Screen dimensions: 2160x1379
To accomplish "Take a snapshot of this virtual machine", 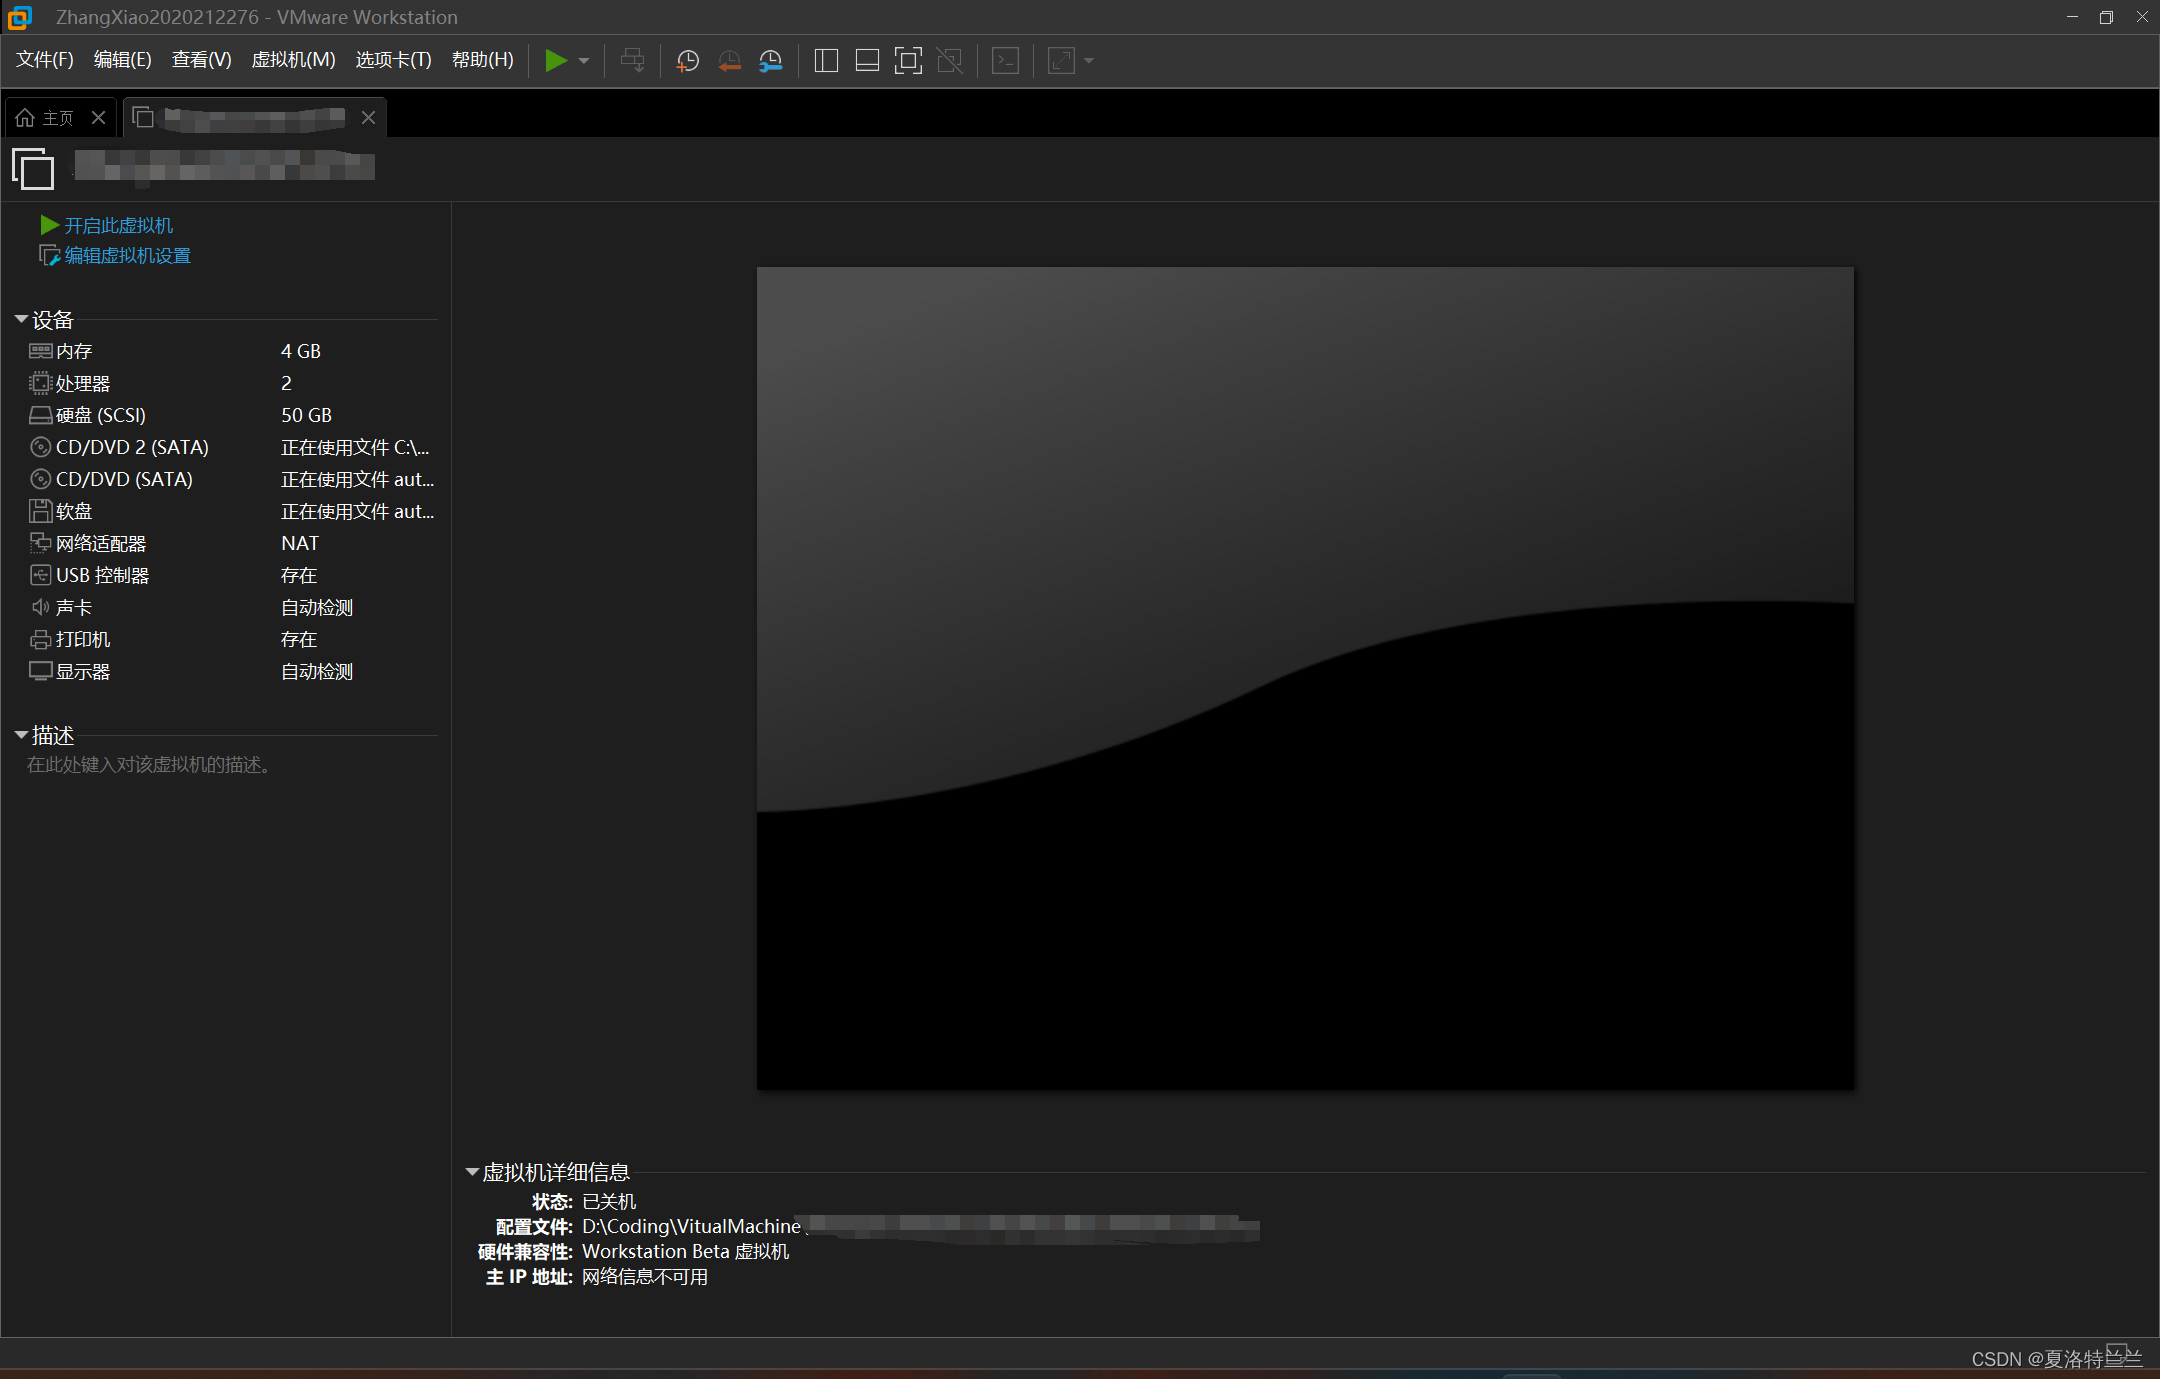I will coord(687,61).
